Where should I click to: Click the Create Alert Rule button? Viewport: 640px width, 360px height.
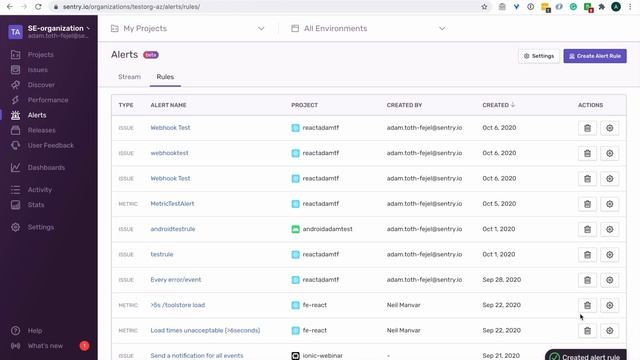point(595,56)
